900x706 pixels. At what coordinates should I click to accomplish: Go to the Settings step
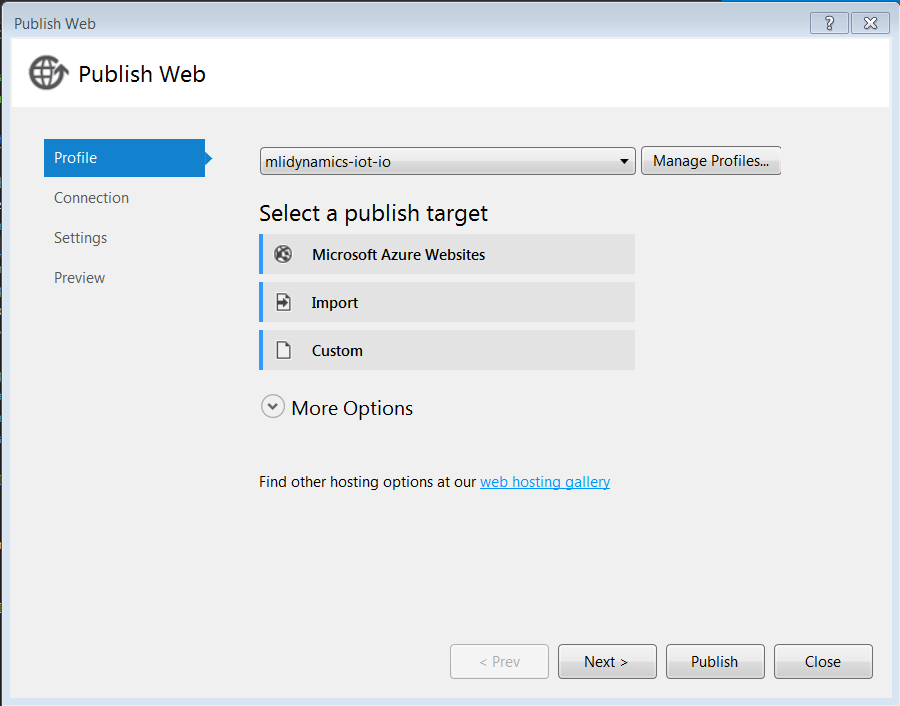[x=80, y=238]
